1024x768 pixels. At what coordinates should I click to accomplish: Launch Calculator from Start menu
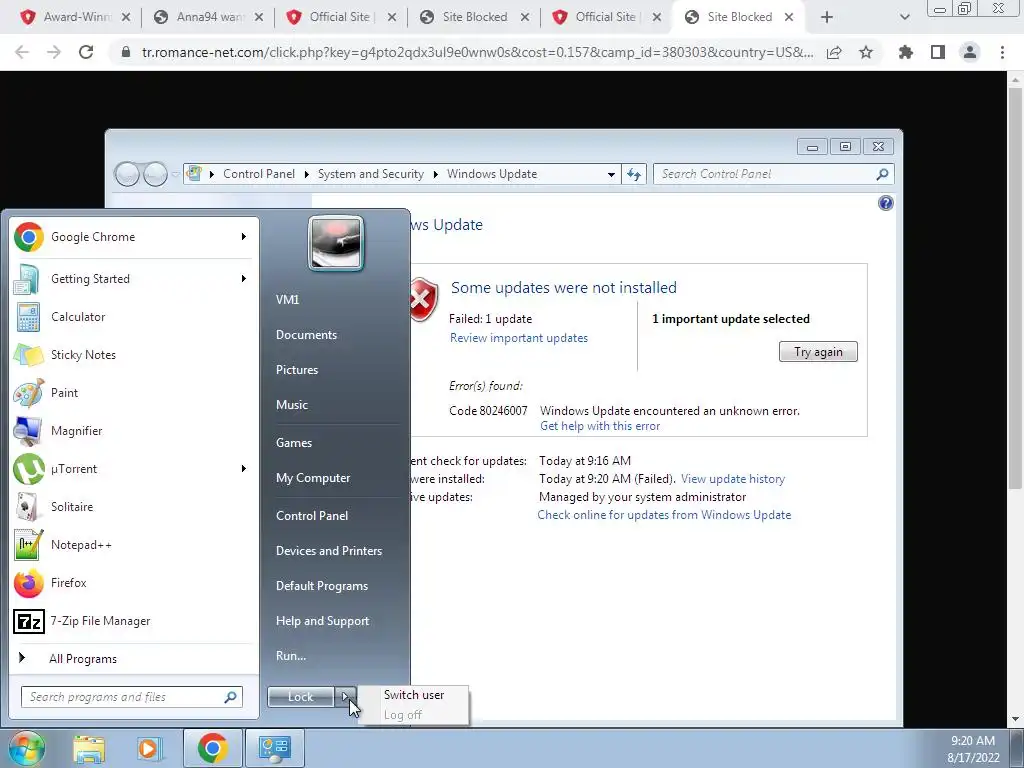133,317
